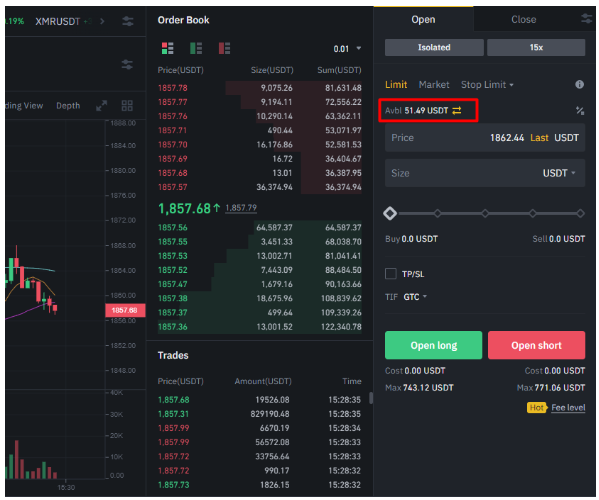Open the order type info icon
The height and width of the screenshot is (500, 599).
(579, 84)
